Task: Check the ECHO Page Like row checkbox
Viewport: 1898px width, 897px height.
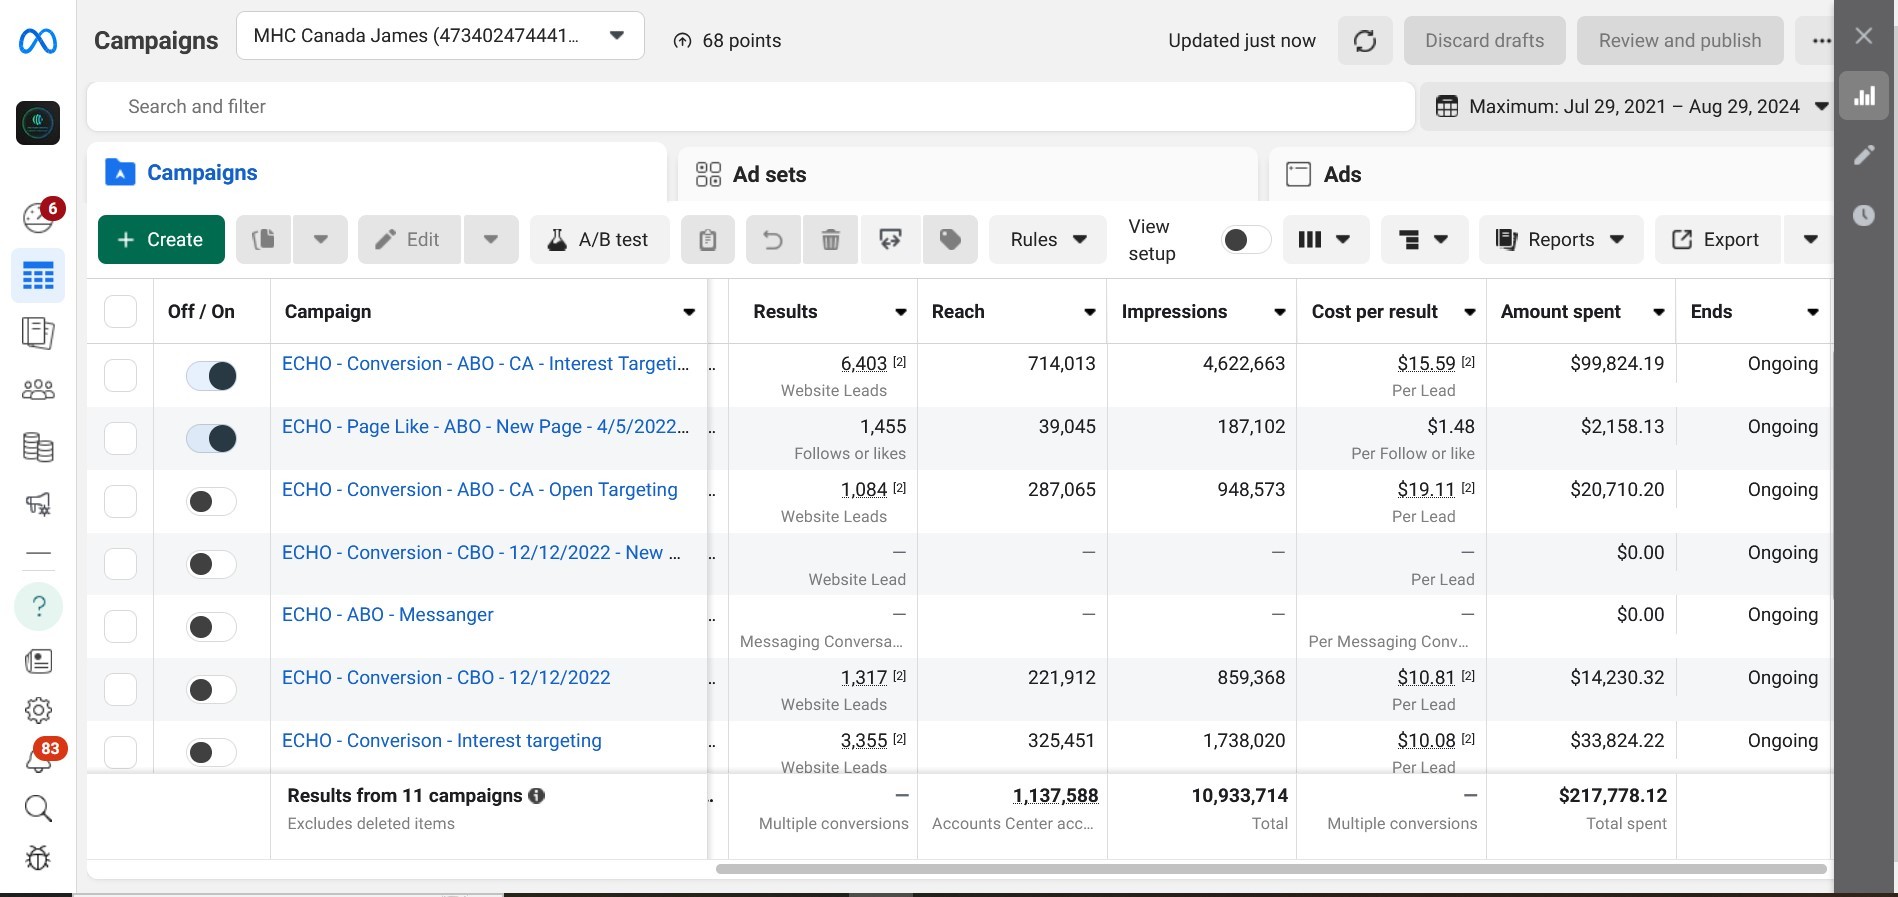Action: click(x=121, y=438)
